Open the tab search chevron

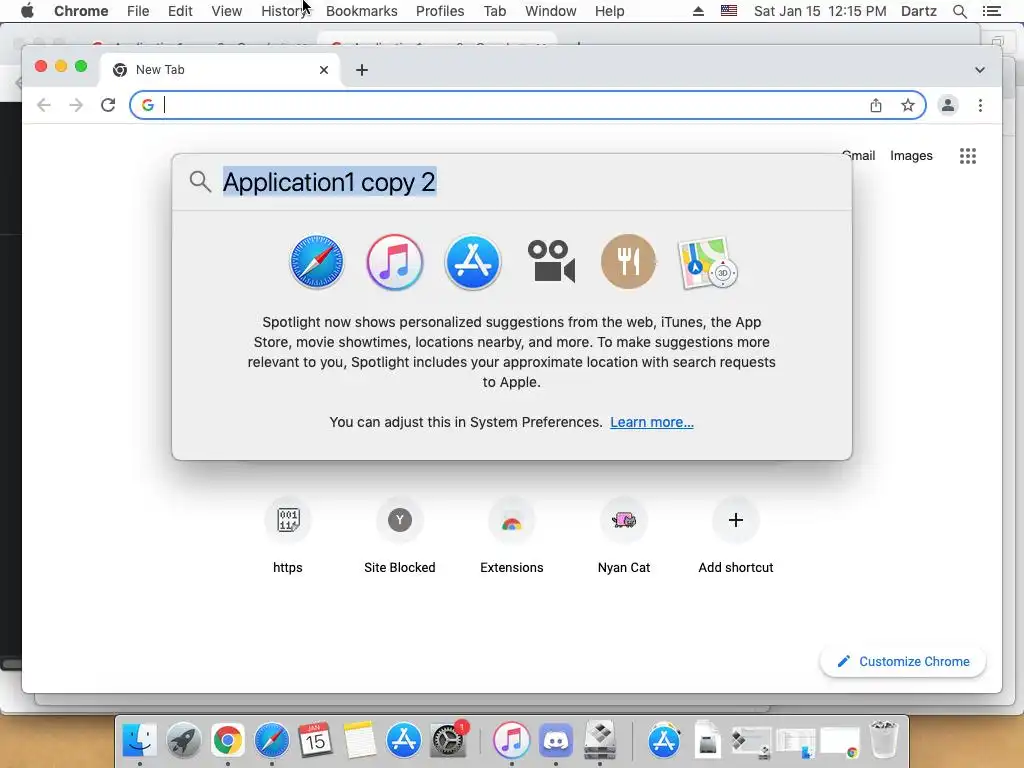pyautogui.click(x=980, y=70)
